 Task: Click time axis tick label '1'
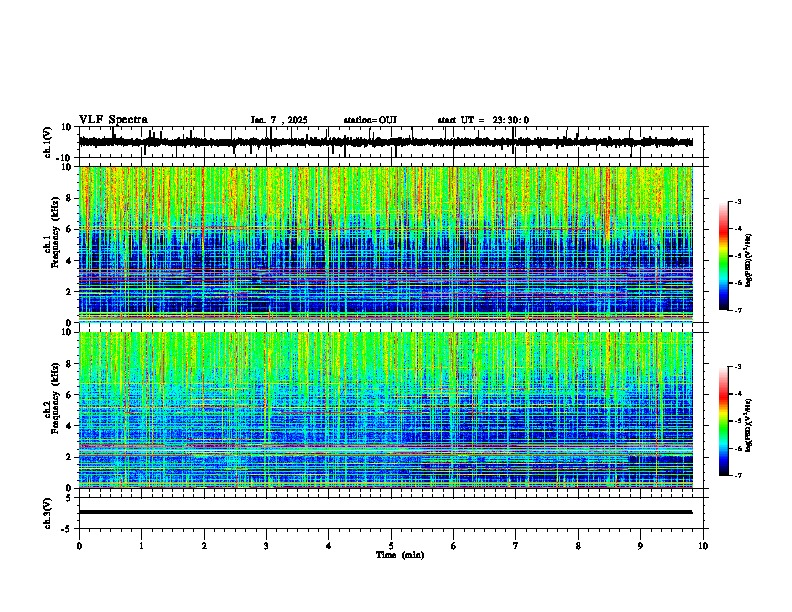click(141, 546)
